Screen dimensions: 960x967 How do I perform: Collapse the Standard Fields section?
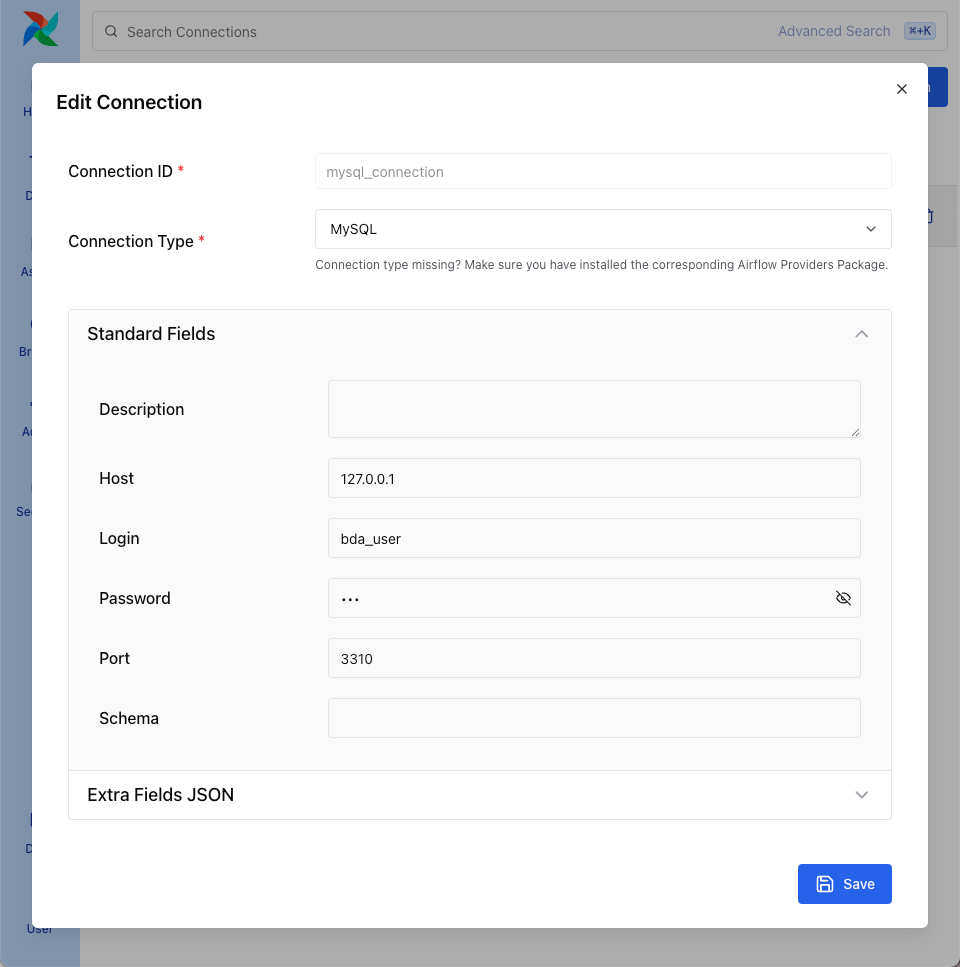click(861, 334)
